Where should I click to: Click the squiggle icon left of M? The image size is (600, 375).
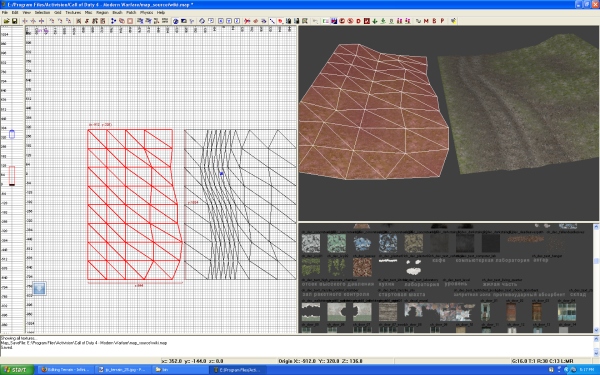pyautogui.click(x=418, y=21)
